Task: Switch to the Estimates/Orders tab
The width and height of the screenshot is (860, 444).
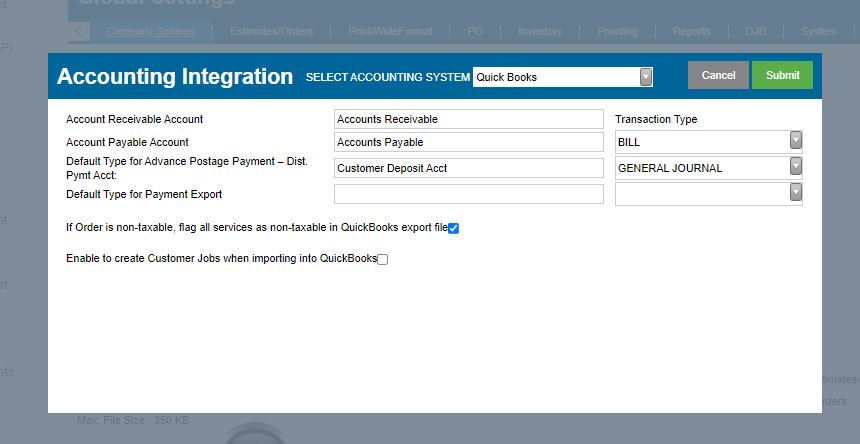Action: click(x=271, y=31)
